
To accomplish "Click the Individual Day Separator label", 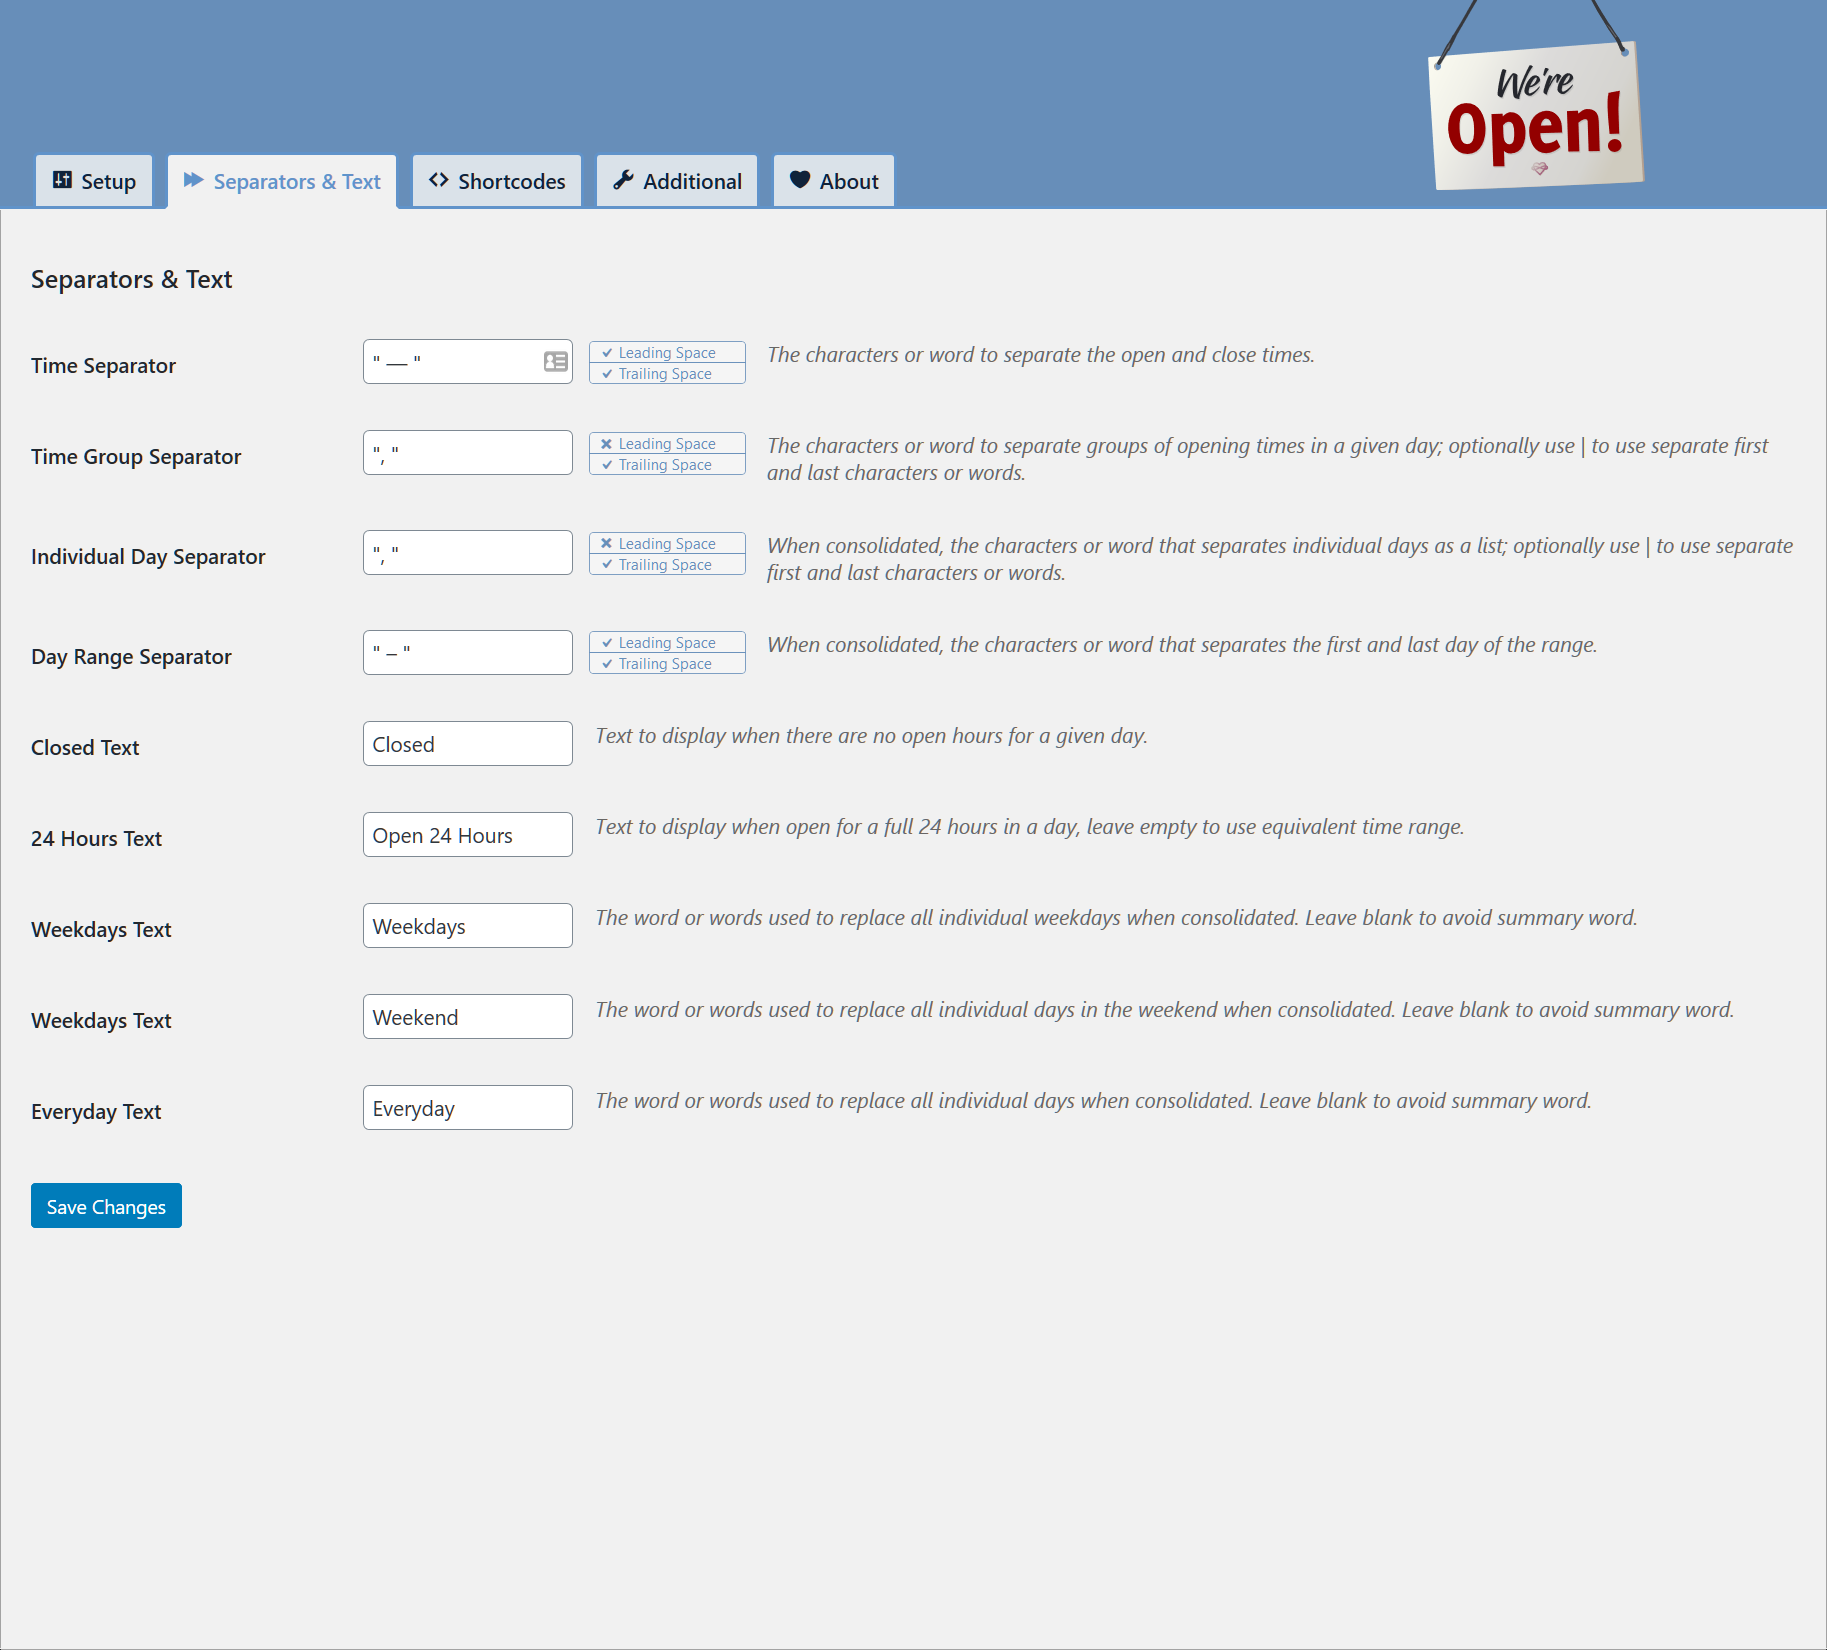I will tap(148, 556).
